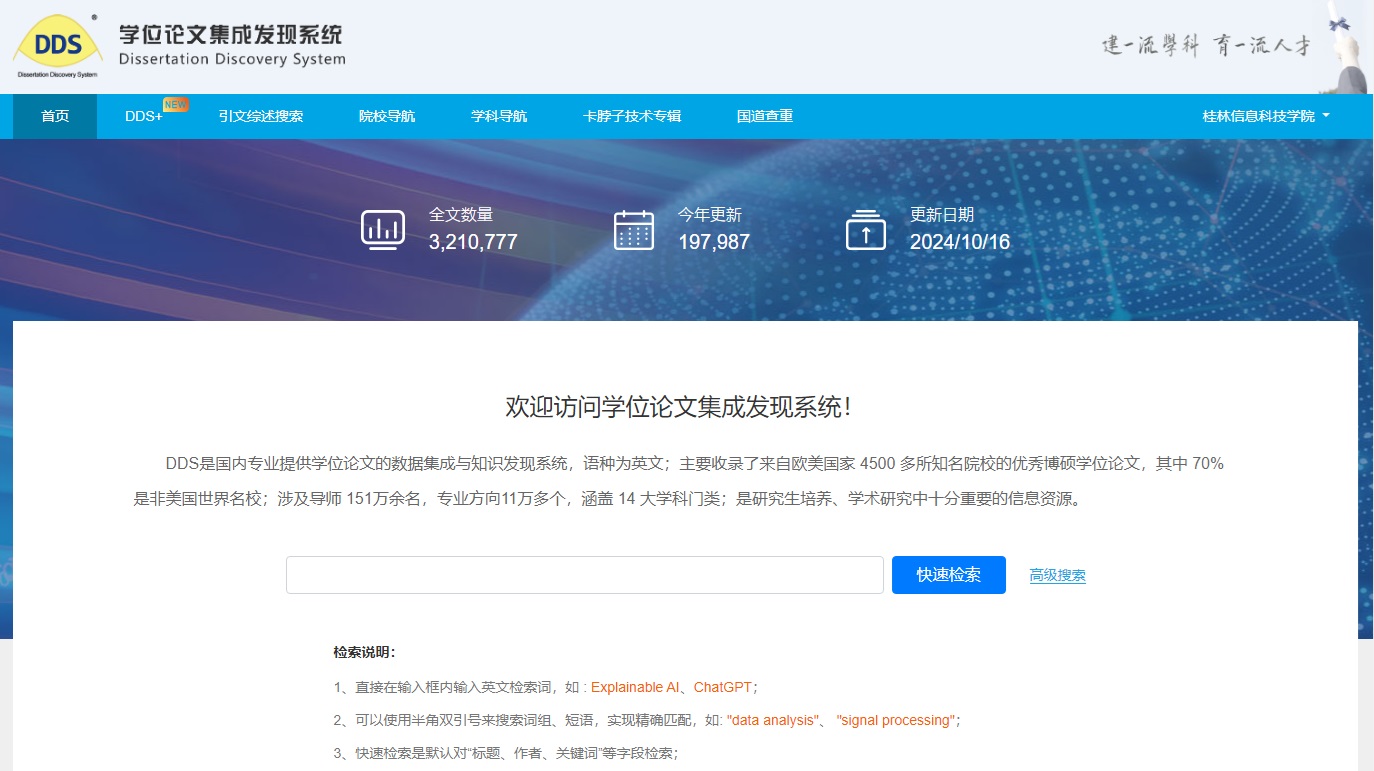The width and height of the screenshot is (1374, 771).
Task: Open 国道查重 plagiarism check
Action: (x=764, y=116)
